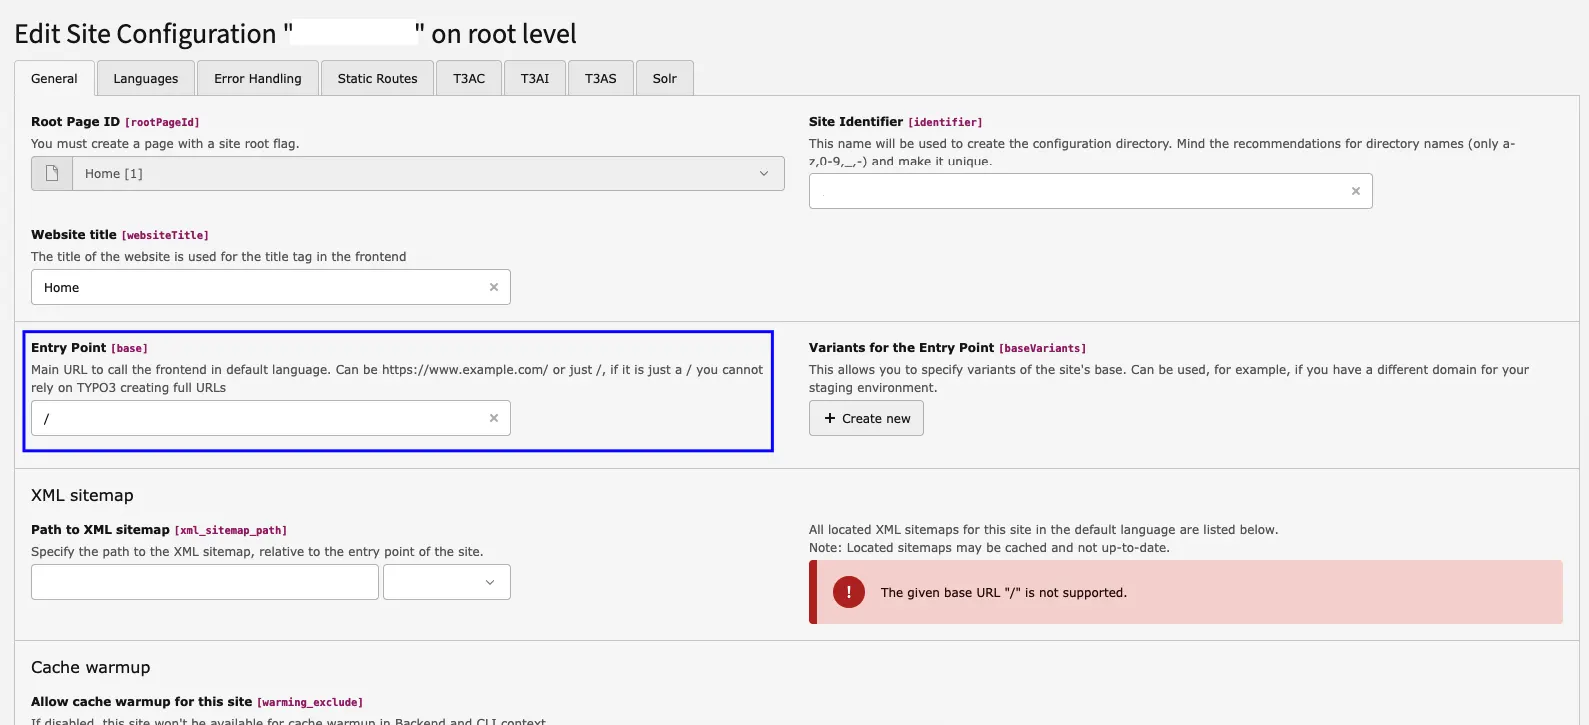Click the Cache warmup section heading
Screen dimensions: 1589x725
click(x=91, y=667)
